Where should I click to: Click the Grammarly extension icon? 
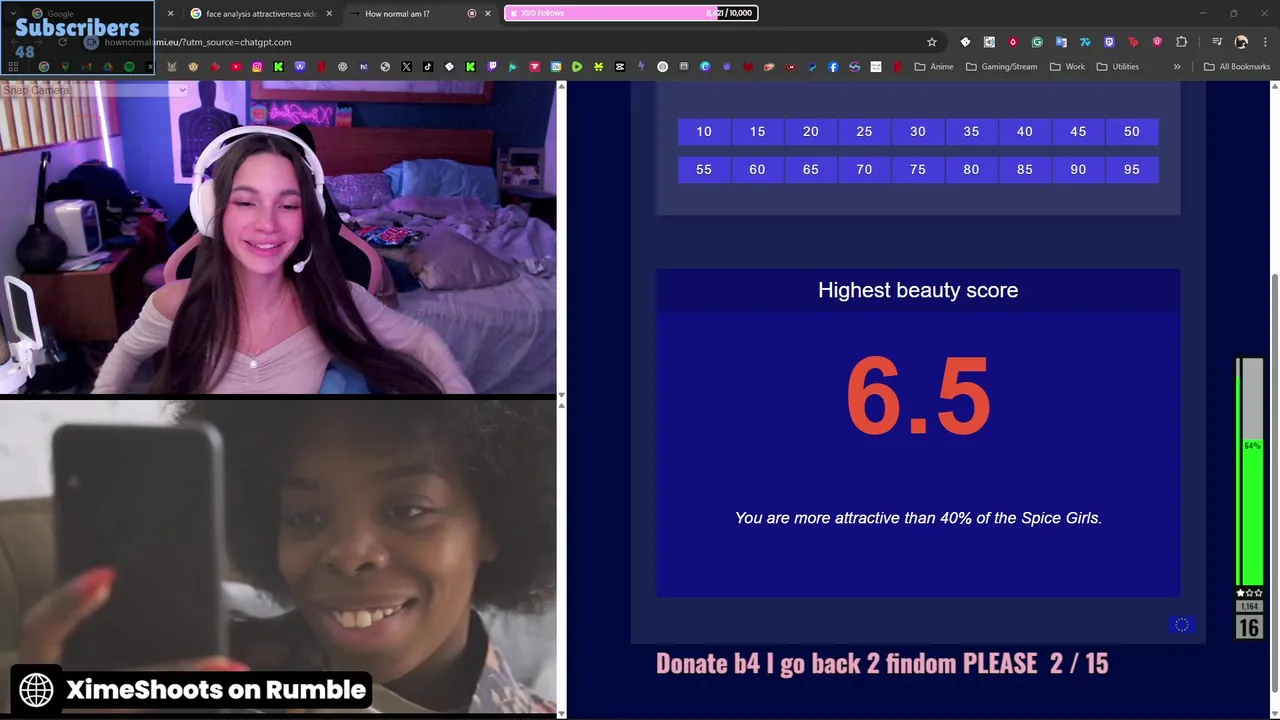pyautogui.click(x=1037, y=42)
